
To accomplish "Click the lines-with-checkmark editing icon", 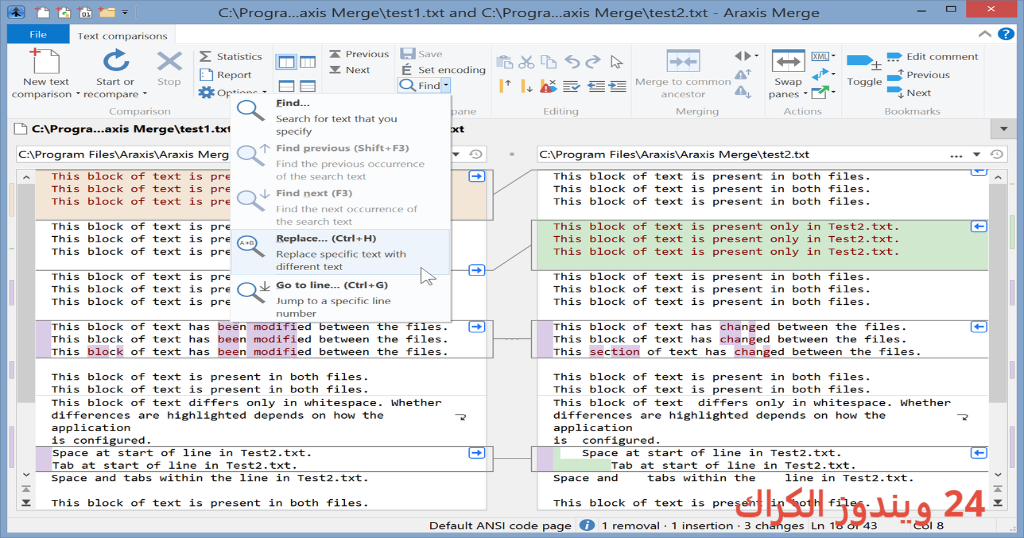I will 571,86.
